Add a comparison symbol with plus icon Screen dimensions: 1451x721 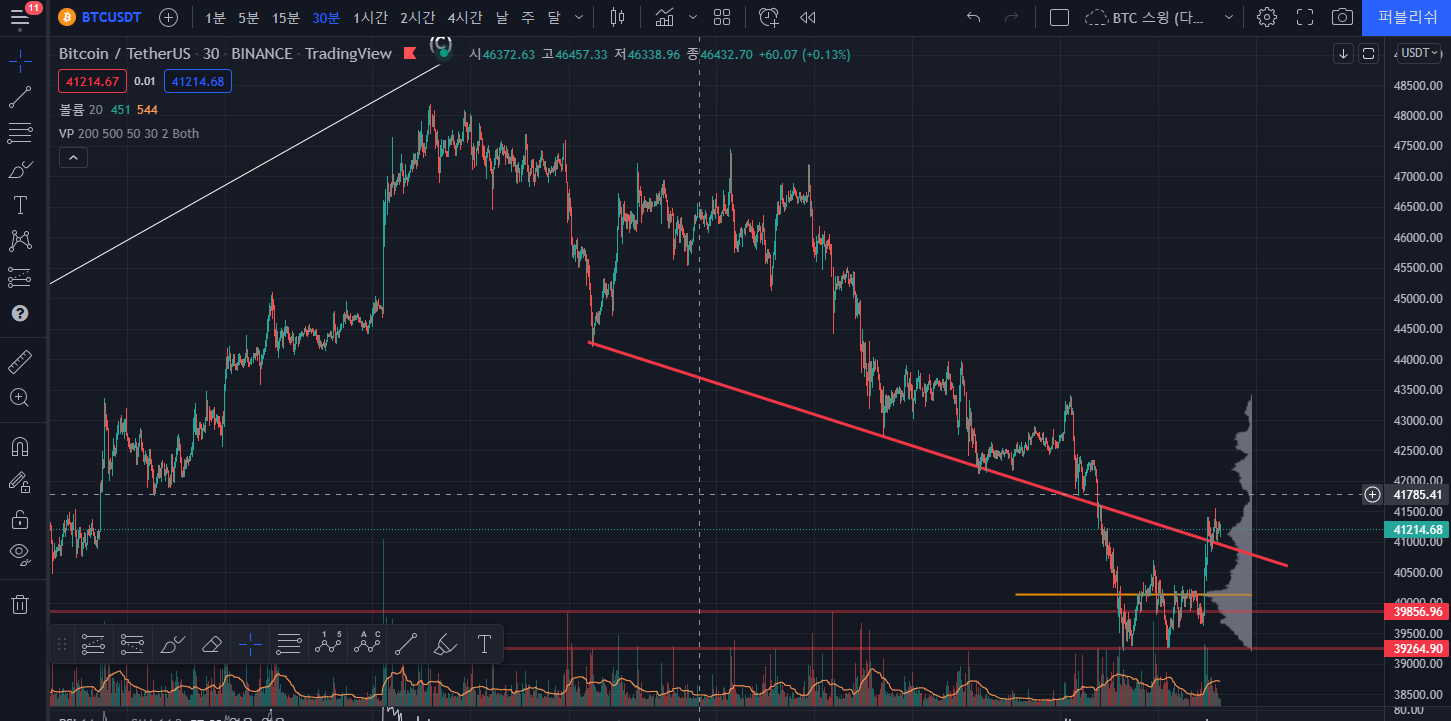point(169,17)
